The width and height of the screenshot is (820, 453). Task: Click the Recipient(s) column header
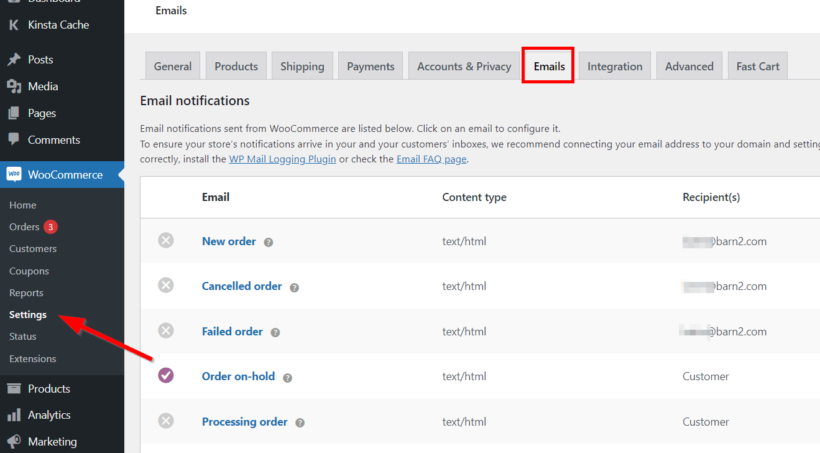point(711,197)
